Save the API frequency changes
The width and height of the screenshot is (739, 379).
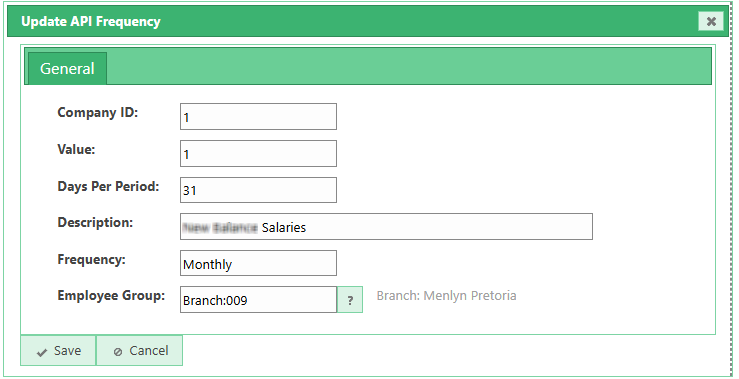pyautogui.click(x=58, y=351)
